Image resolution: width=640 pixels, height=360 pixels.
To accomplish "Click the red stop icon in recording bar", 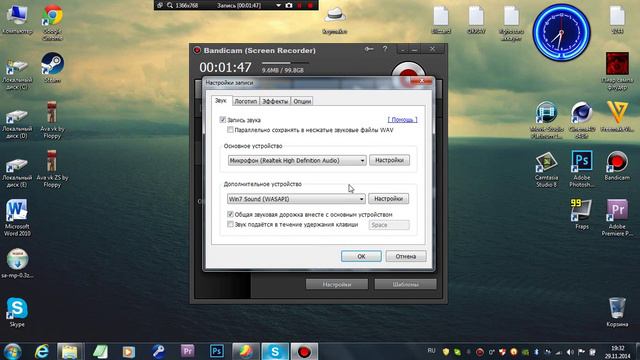I will point(310,5).
